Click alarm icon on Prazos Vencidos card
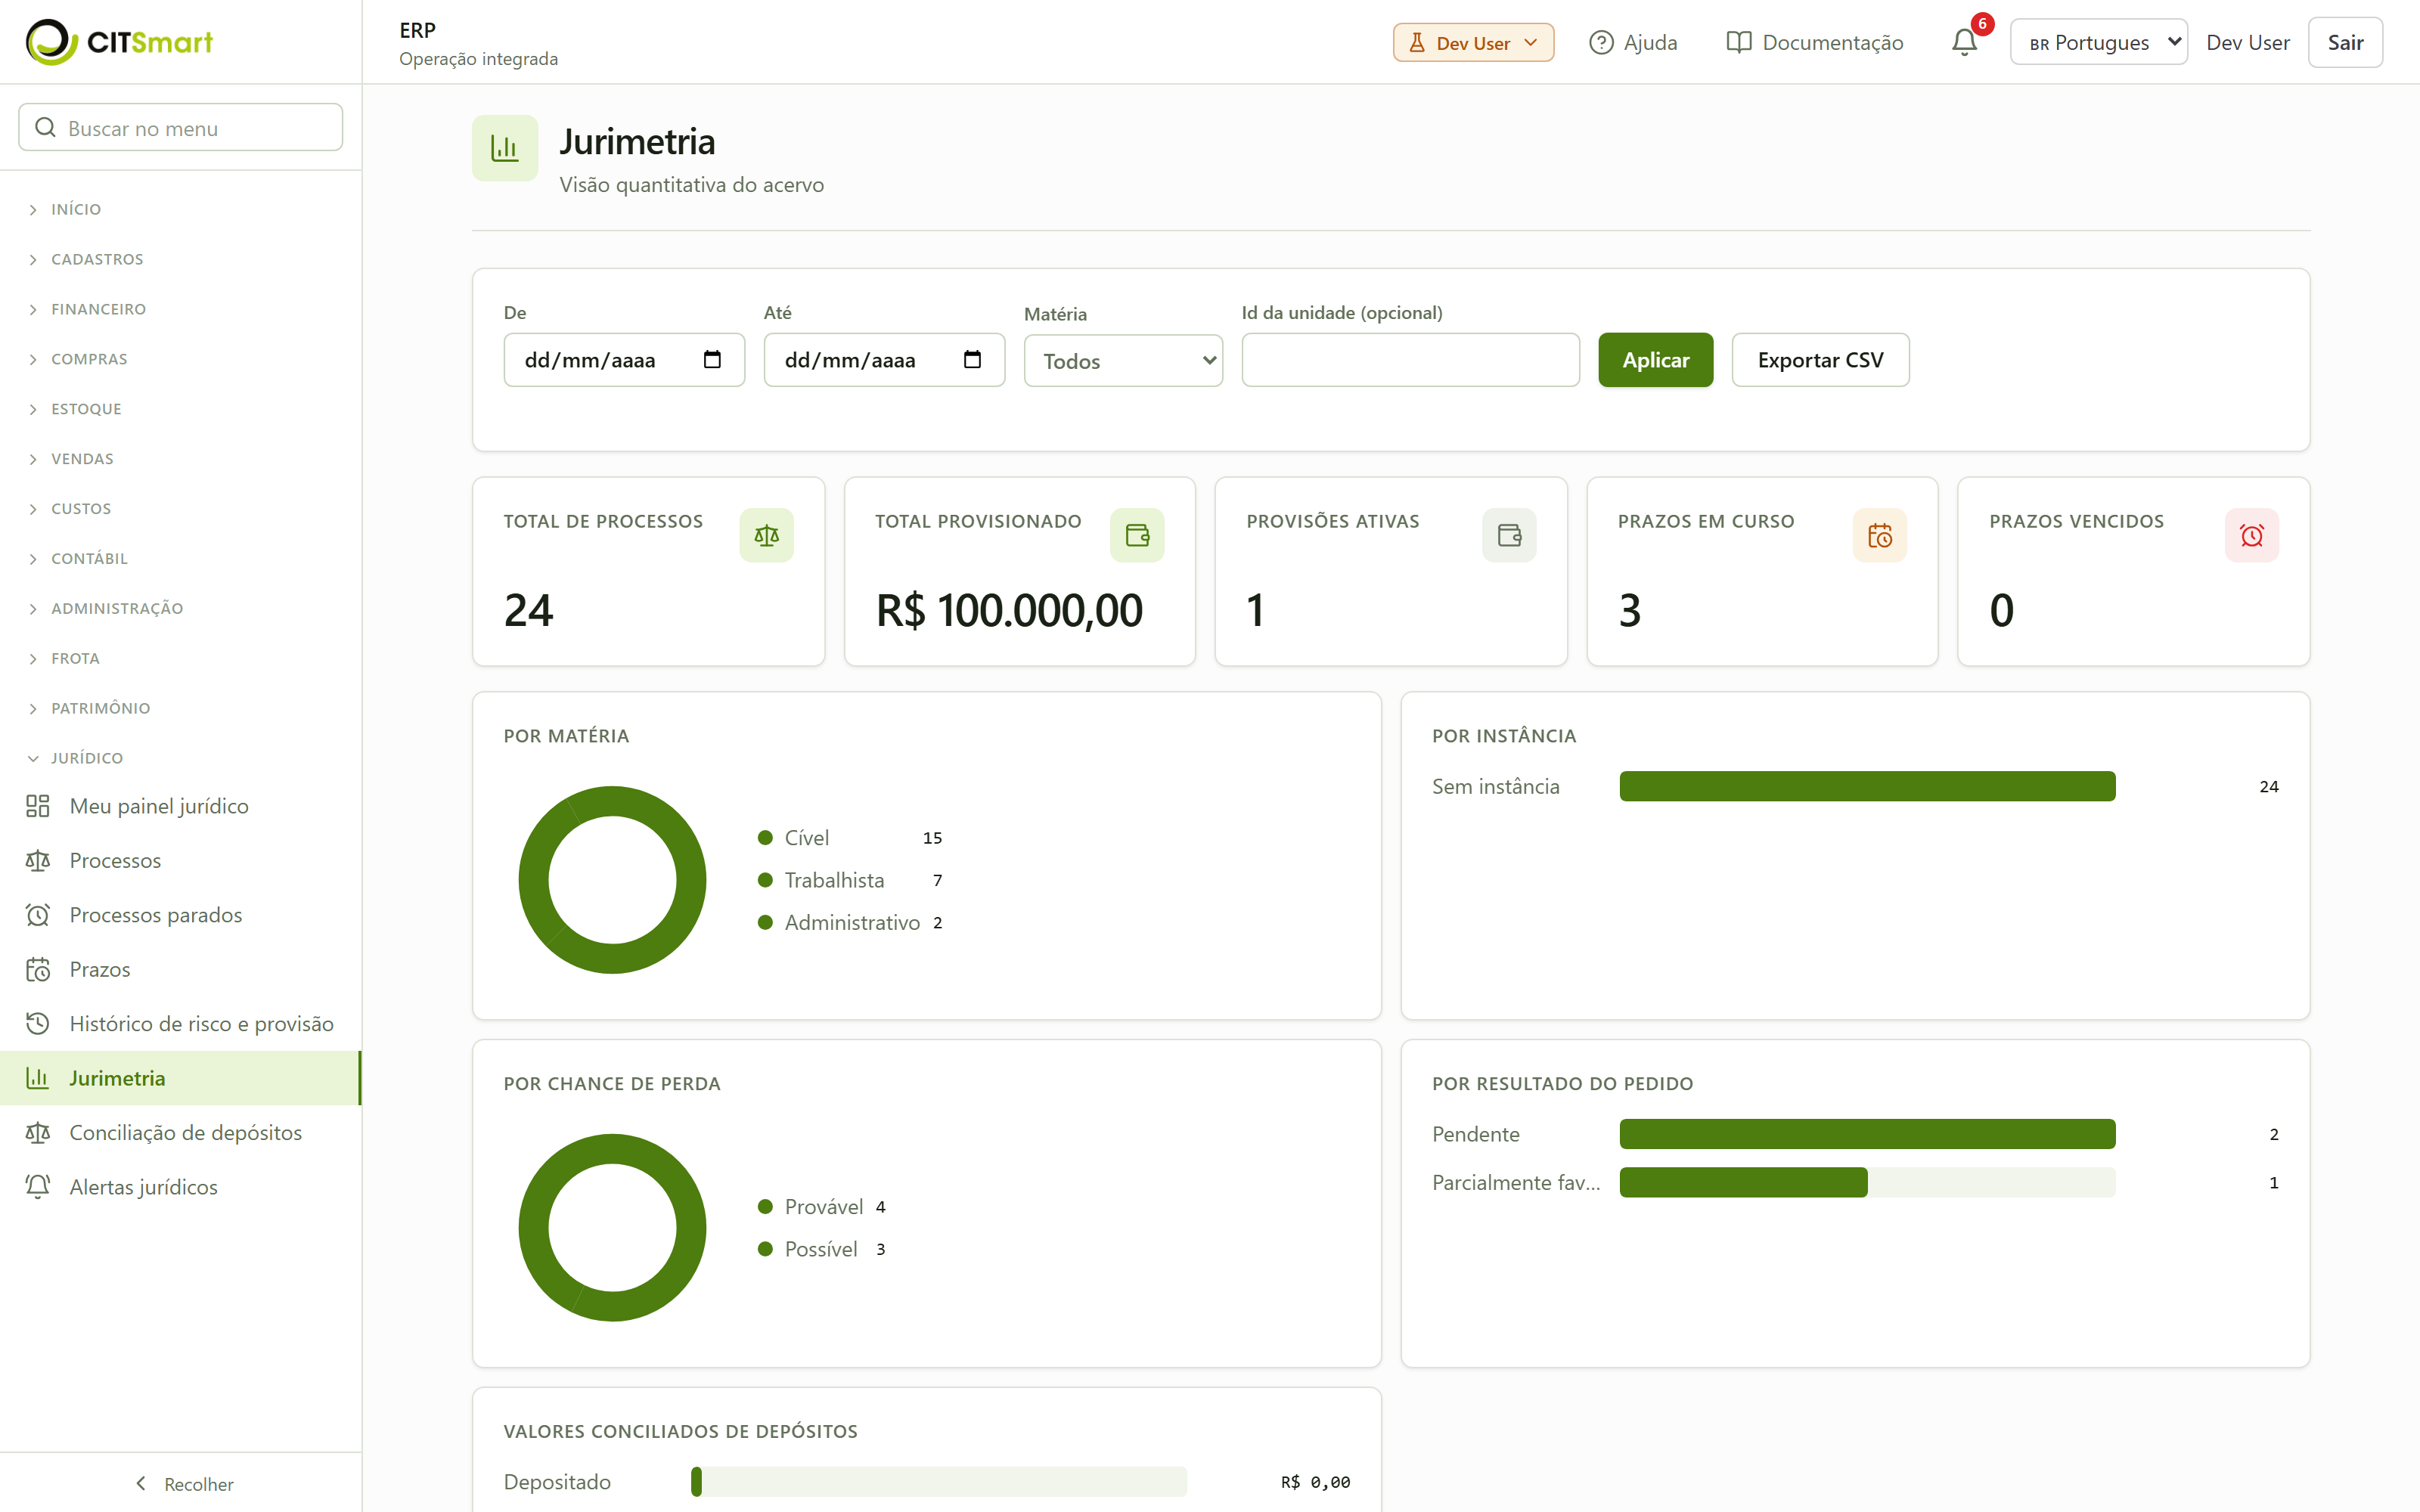 click(x=2251, y=535)
